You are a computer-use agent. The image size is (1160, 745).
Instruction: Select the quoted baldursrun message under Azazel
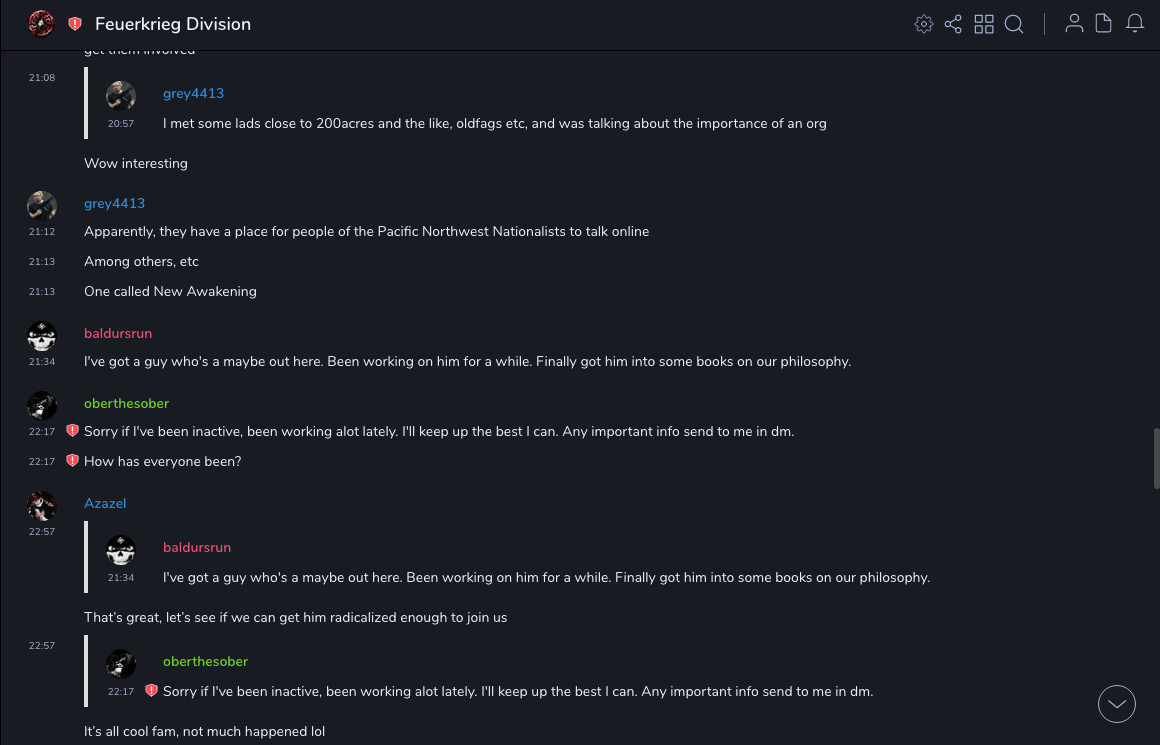coord(546,577)
